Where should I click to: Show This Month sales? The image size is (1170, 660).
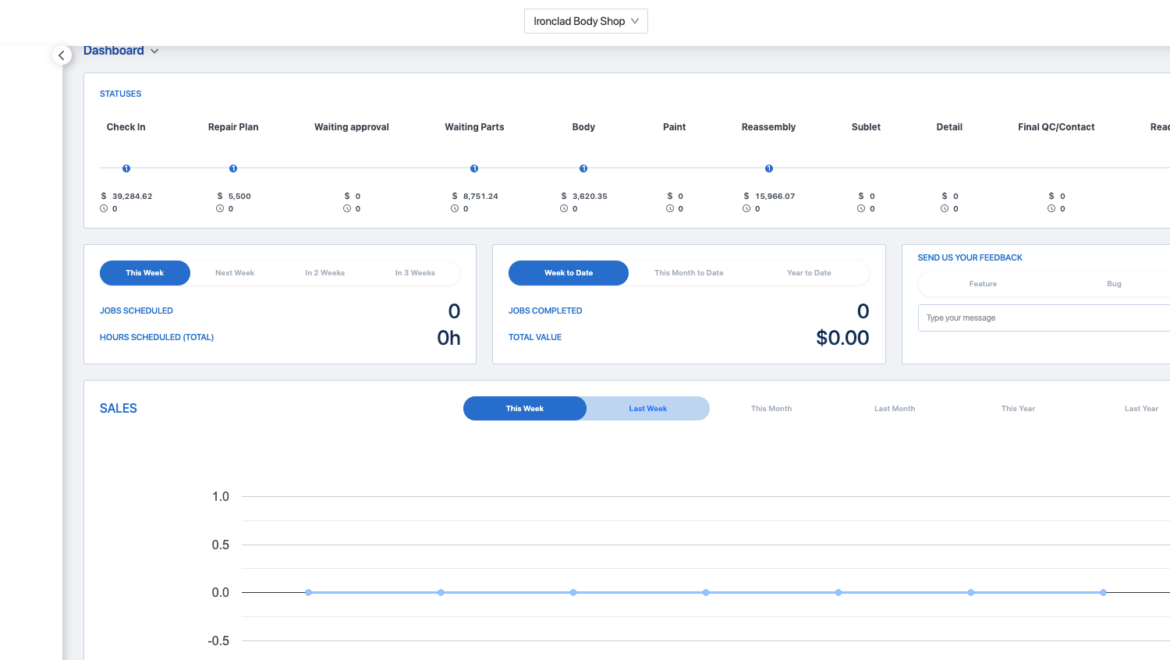(x=771, y=409)
